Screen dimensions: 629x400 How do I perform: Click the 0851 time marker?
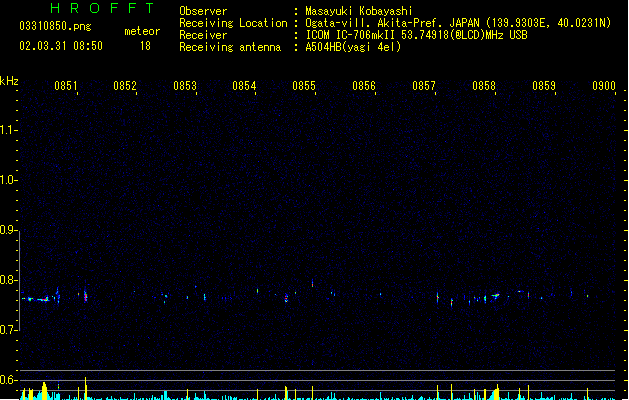(x=66, y=86)
